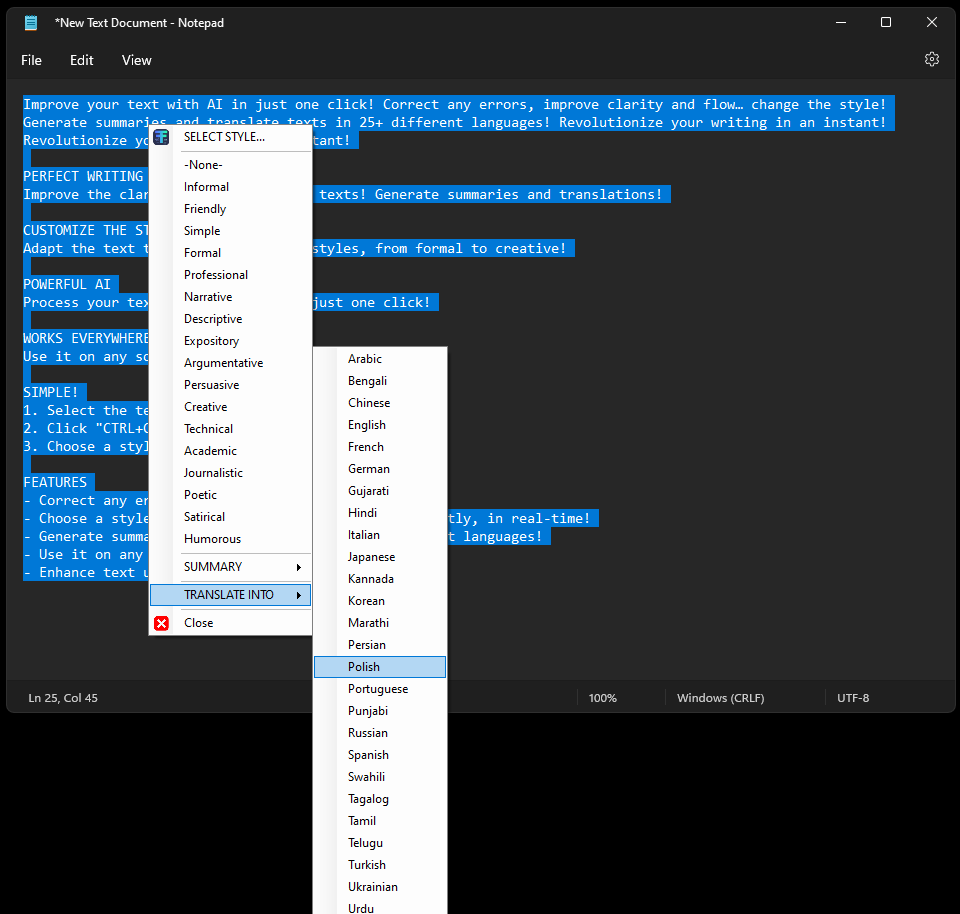The height and width of the screenshot is (914, 960).
Task: Apply the Professional style
Action: pos(231,275)
